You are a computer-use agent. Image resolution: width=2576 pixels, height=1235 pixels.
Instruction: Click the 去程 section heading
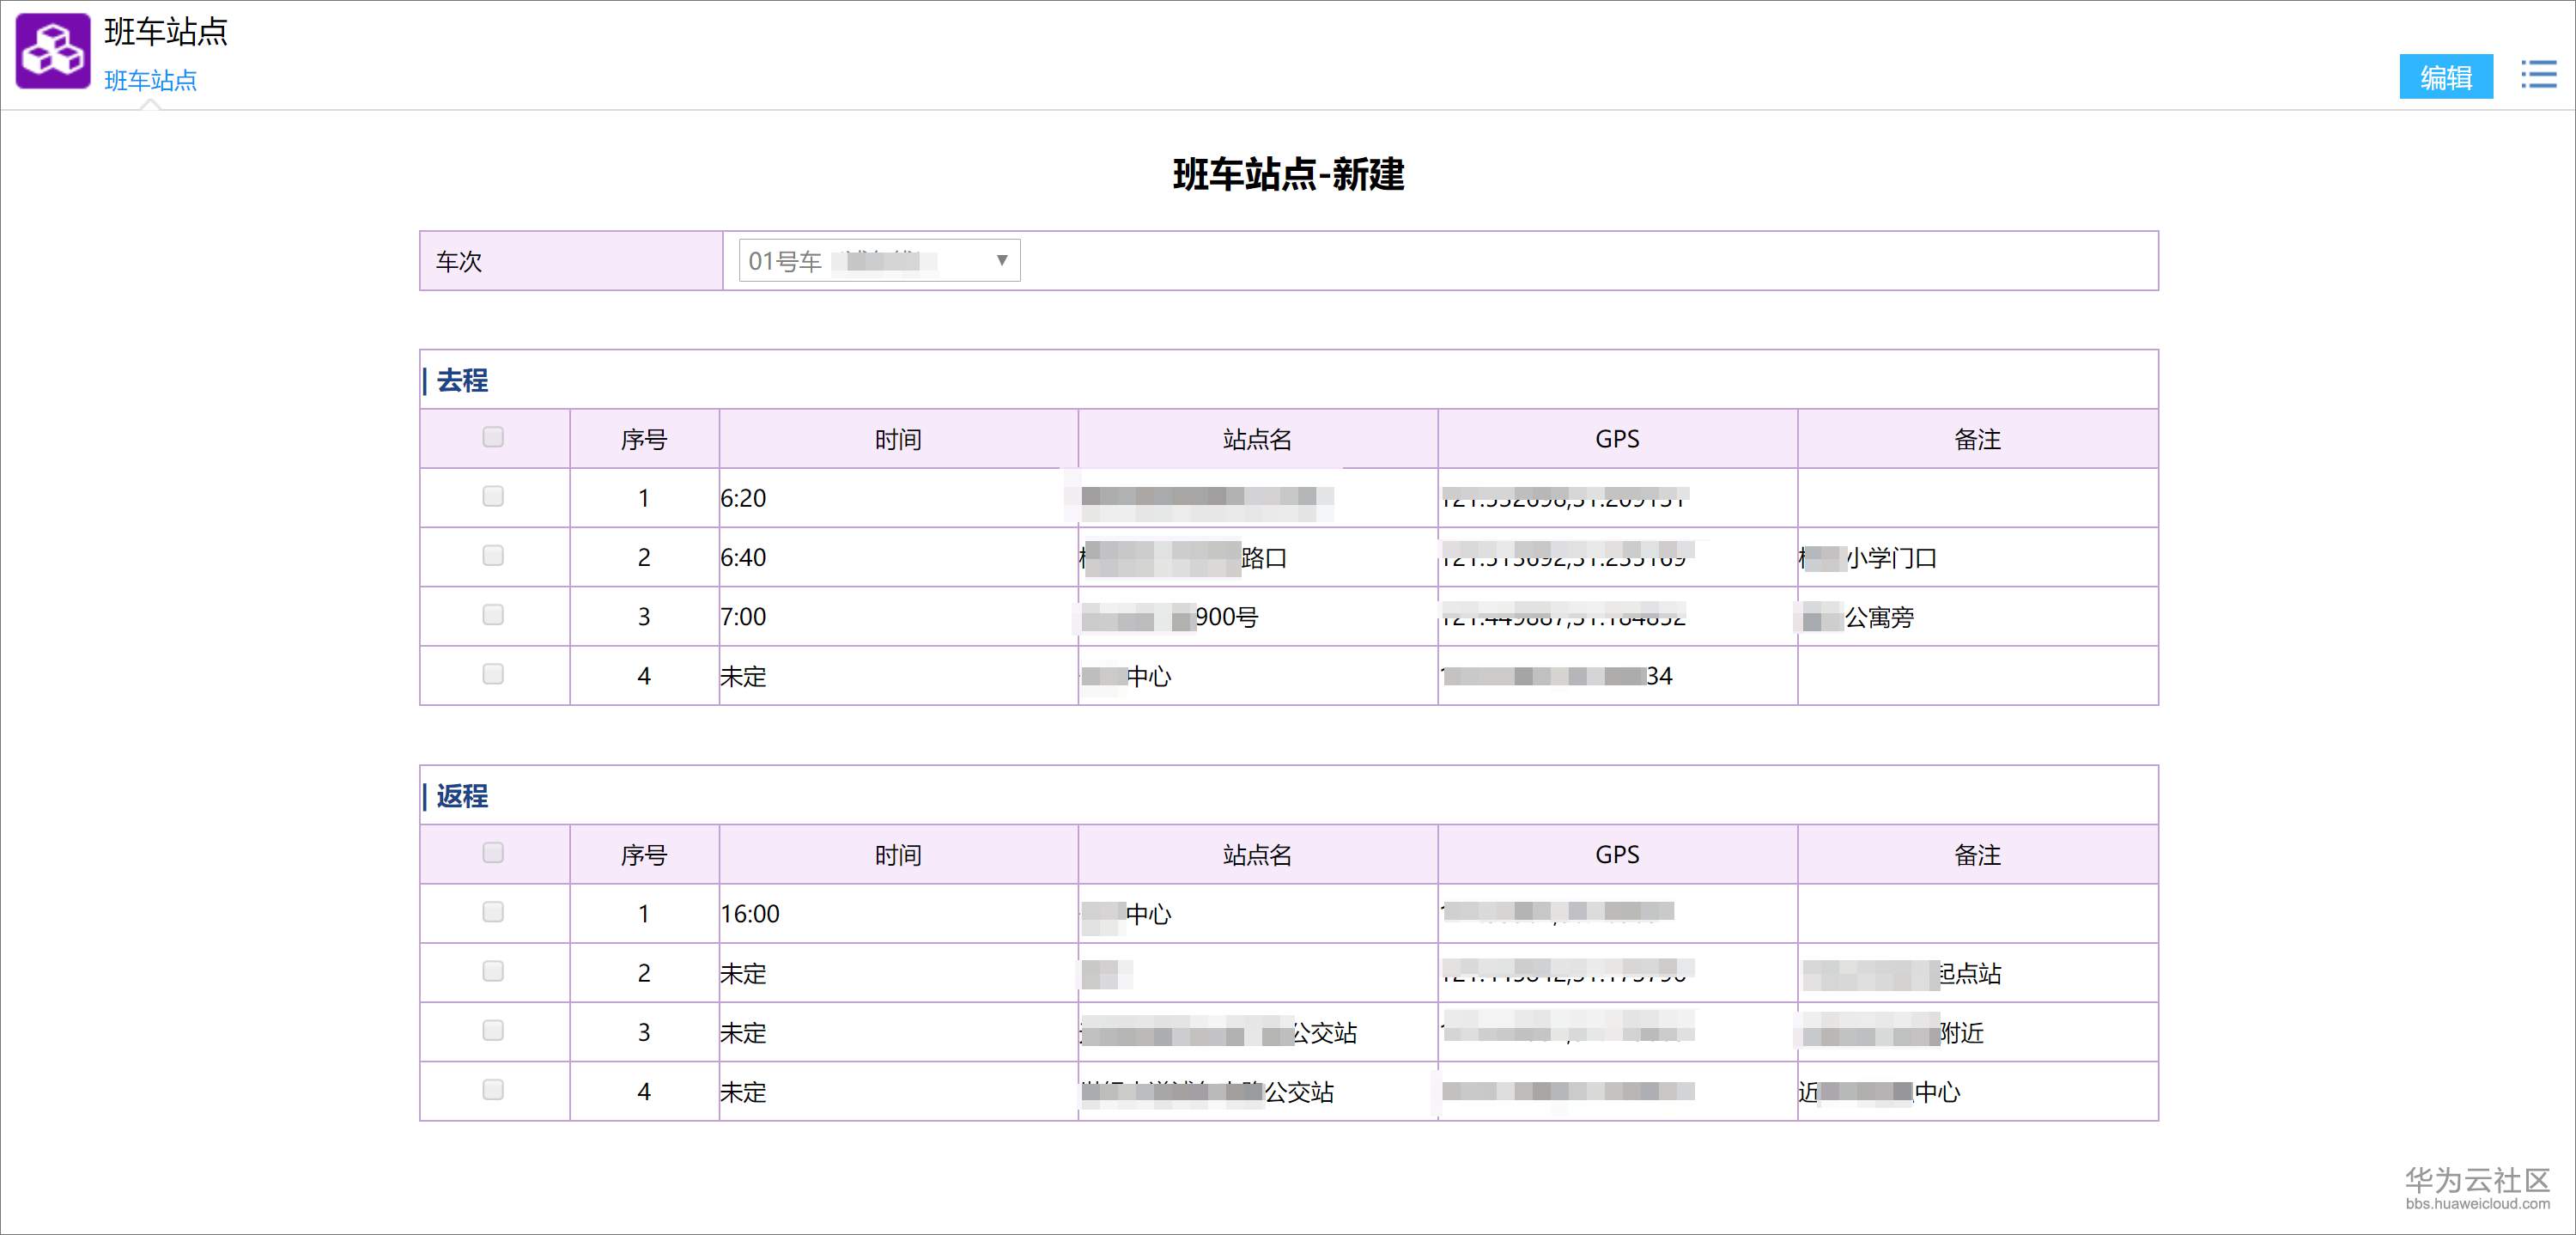pos(462,380)
